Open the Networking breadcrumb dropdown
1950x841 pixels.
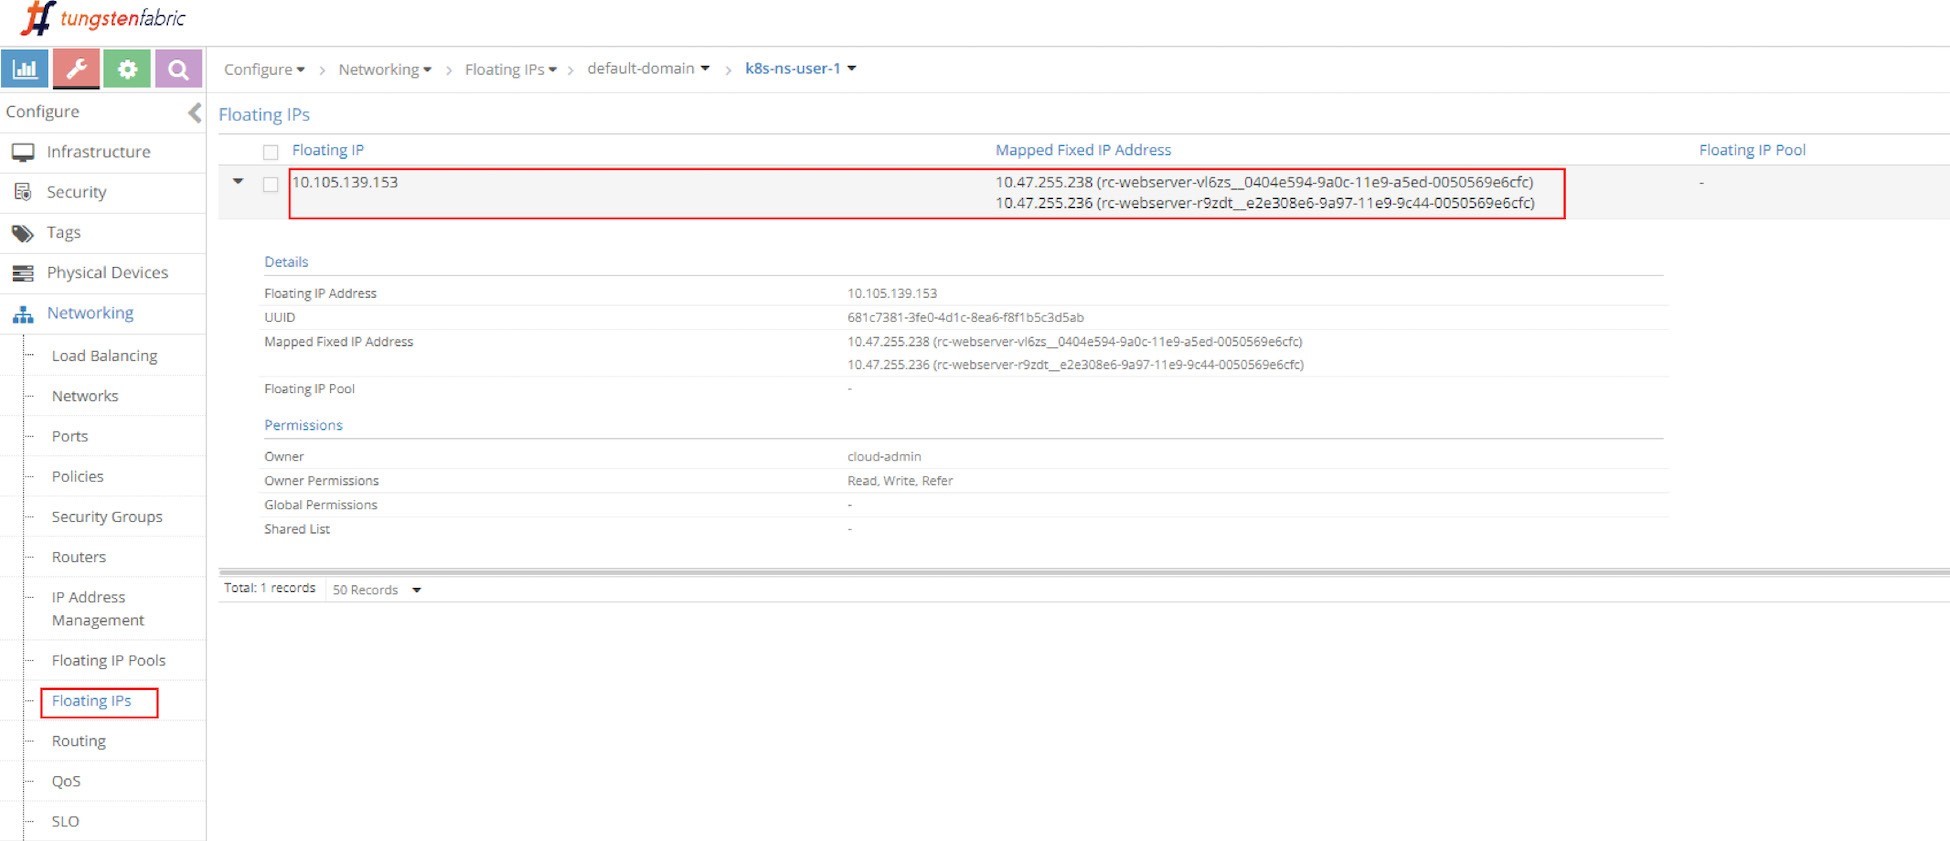coord(385,69)
